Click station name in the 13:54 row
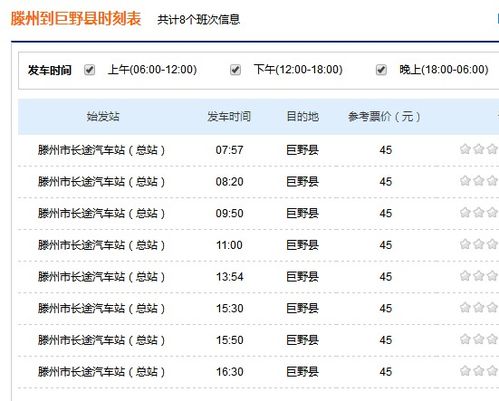Screen dimensions: 499x401 click(x=101, y=277)
